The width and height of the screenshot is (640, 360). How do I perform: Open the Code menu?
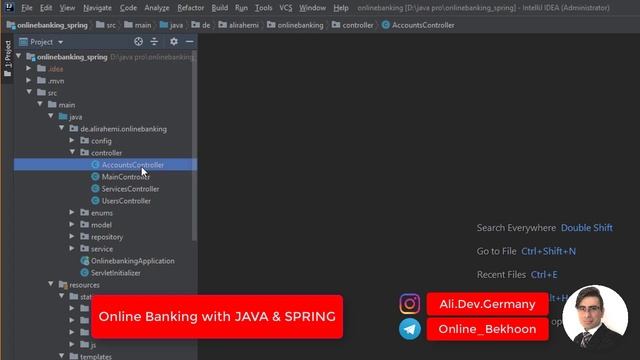(128, 8)
